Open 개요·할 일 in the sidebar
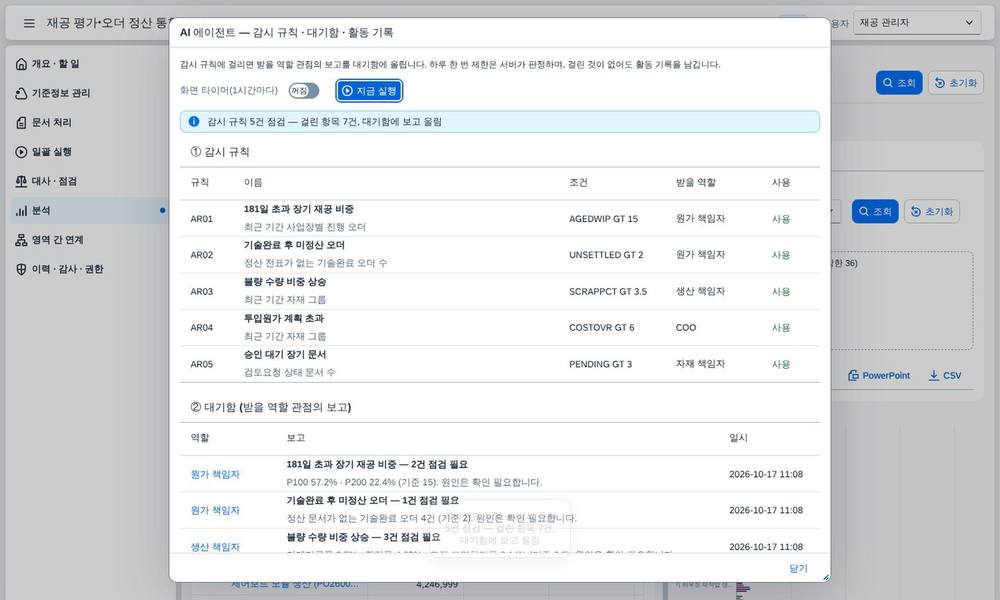The width and height of the screenshot is (1000, 600). point(89,64)
